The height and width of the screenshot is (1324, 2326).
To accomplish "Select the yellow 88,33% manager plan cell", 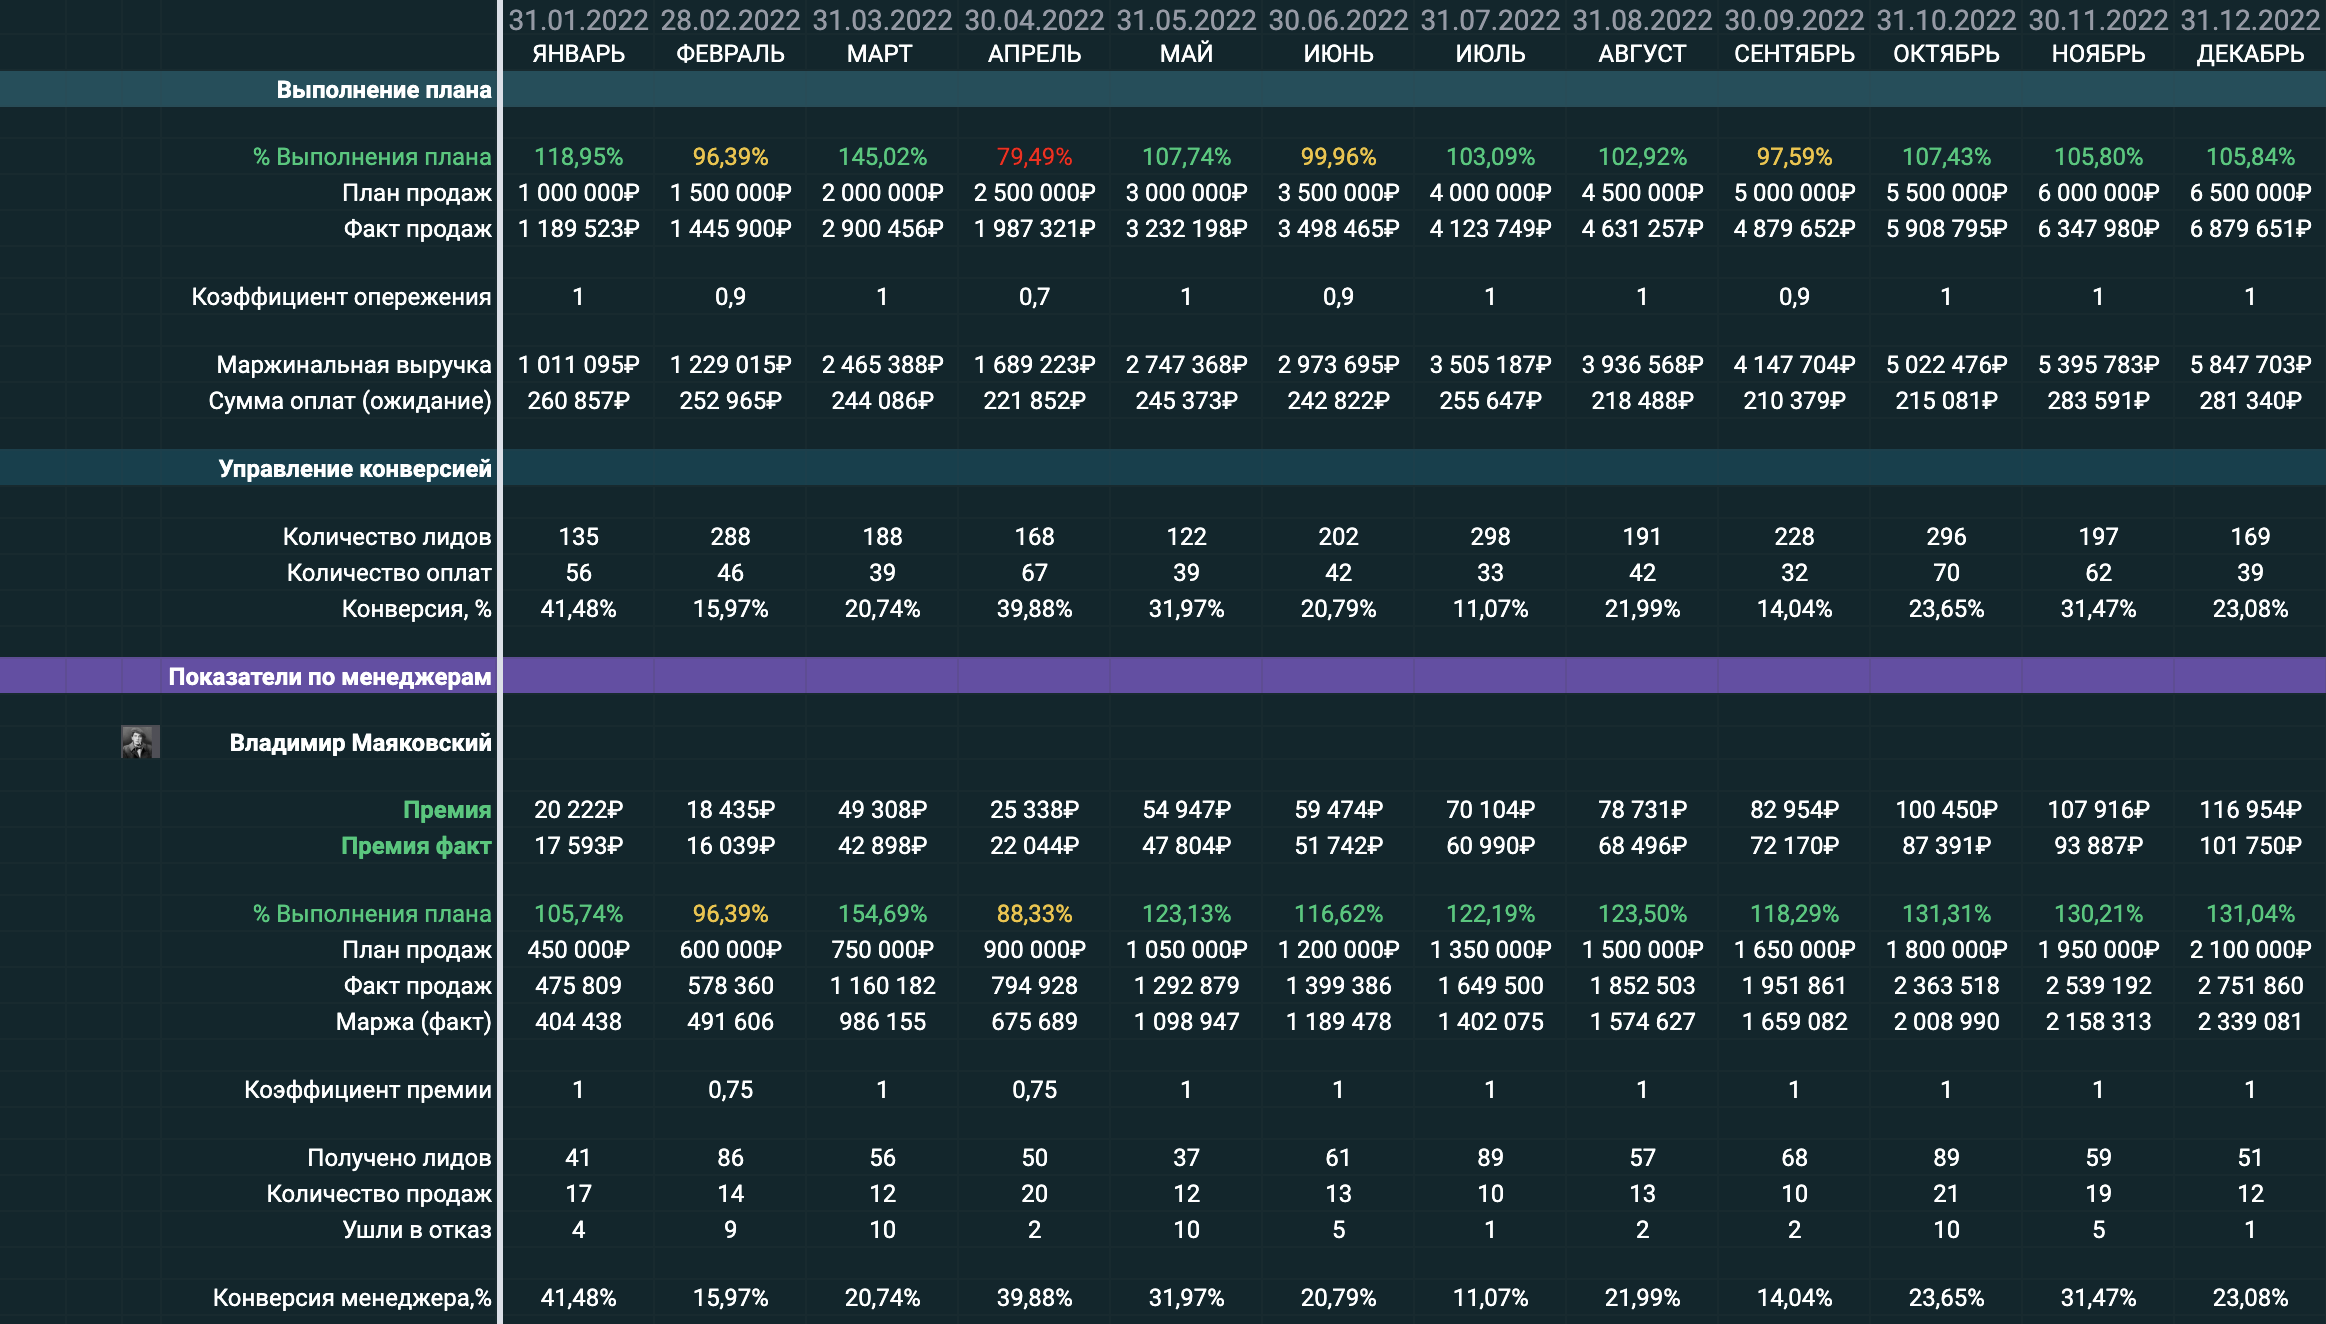I will (x=1034, y=914).
